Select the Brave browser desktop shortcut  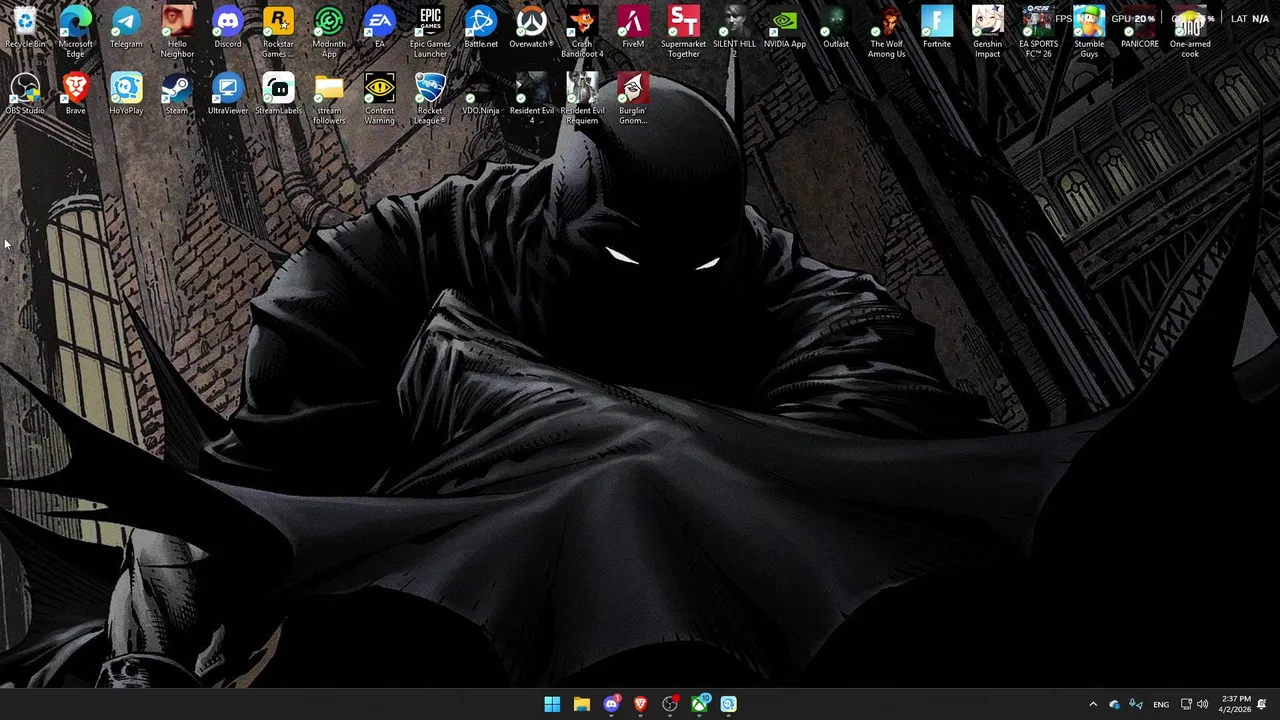[x=75, y=95]
